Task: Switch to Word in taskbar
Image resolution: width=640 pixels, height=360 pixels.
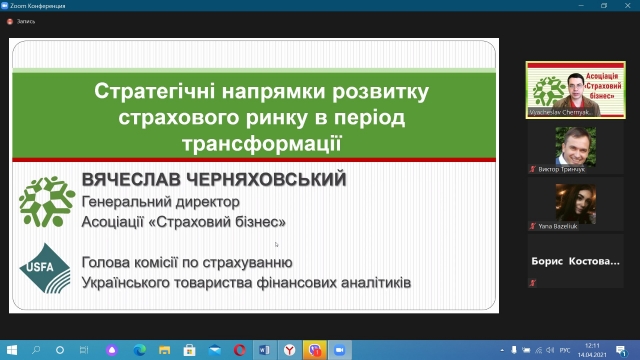Action: 264,350
